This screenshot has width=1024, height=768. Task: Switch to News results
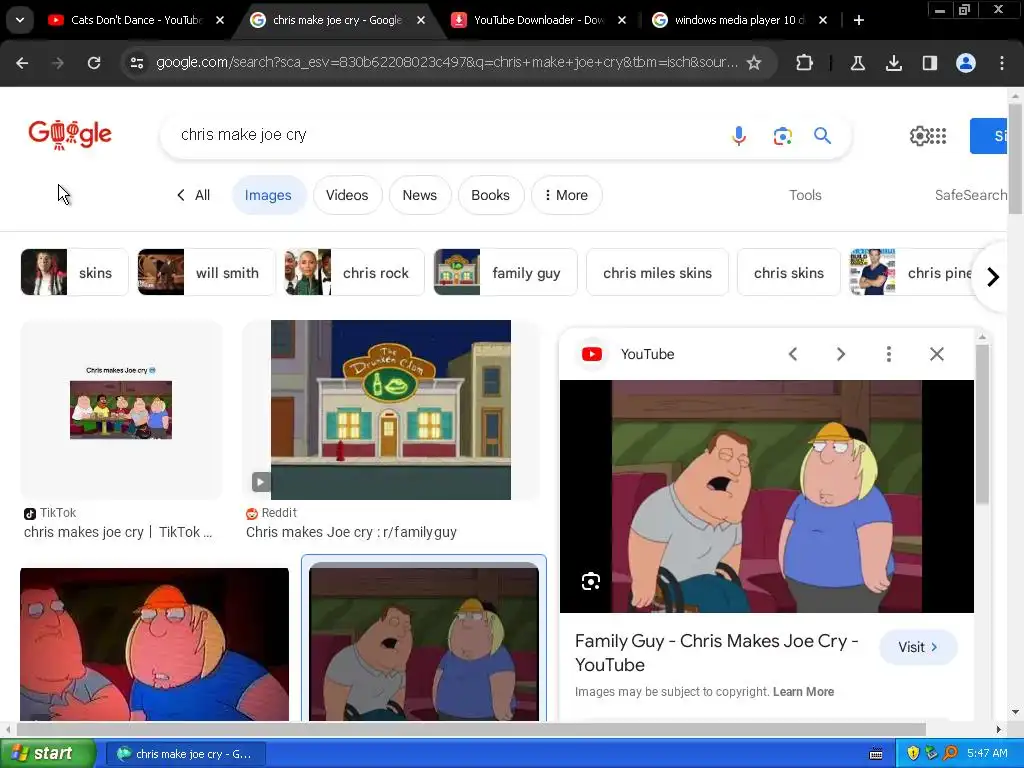[419, 195]
